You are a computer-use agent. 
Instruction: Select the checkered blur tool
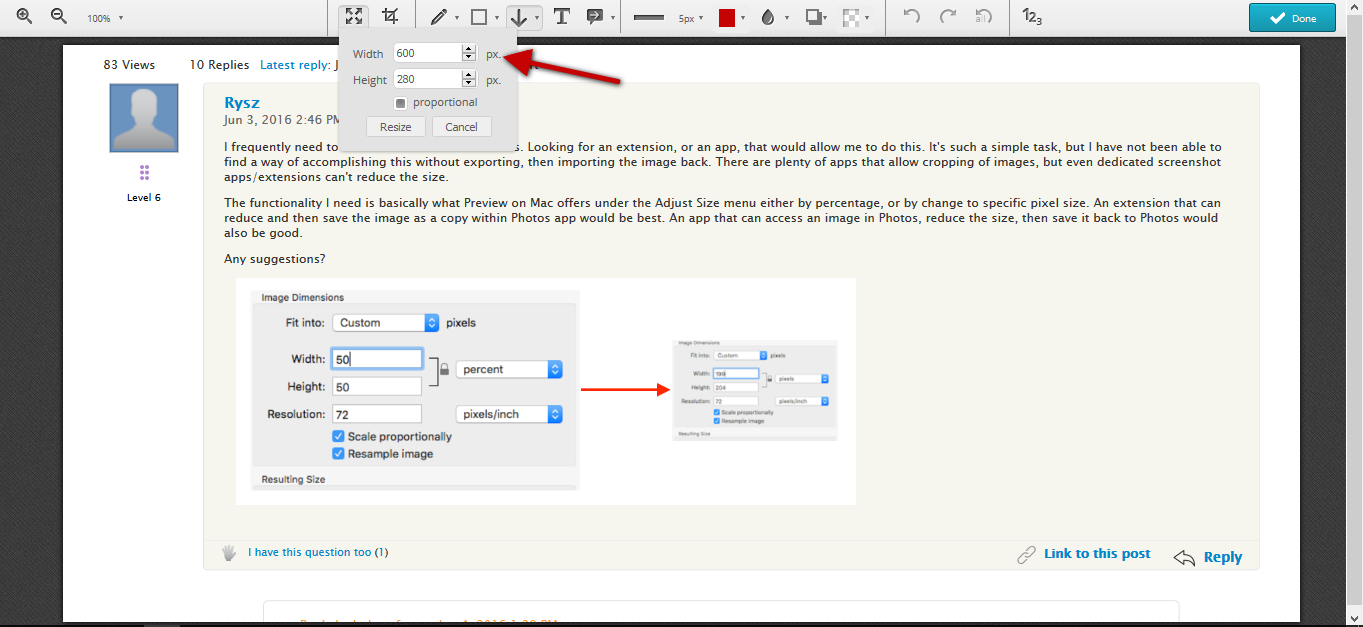850,17
